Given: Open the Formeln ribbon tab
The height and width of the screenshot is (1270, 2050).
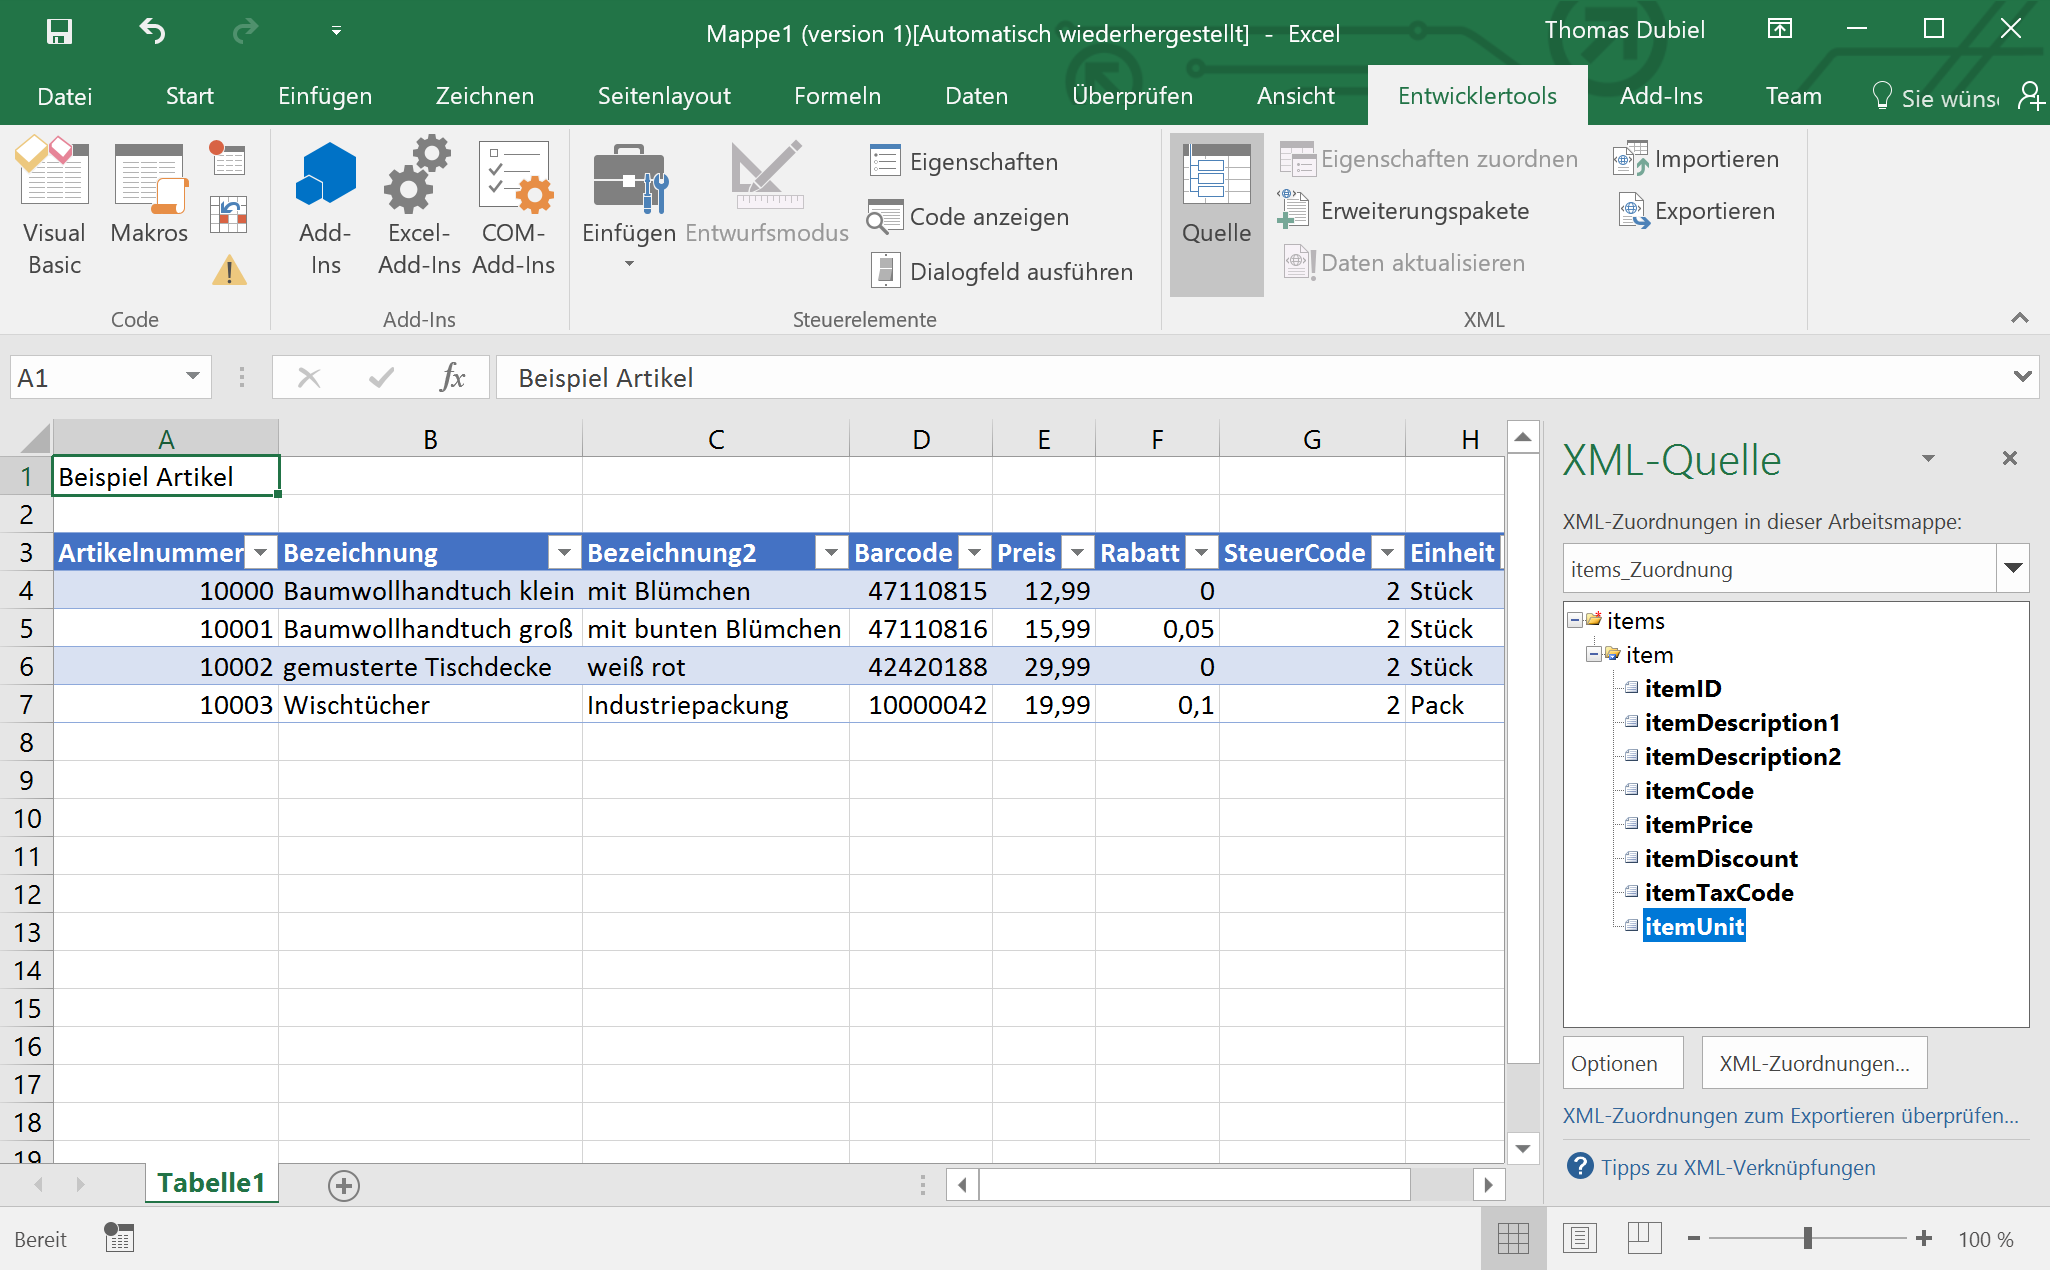Looking at the screenshot, I should (x=837, y=96).
